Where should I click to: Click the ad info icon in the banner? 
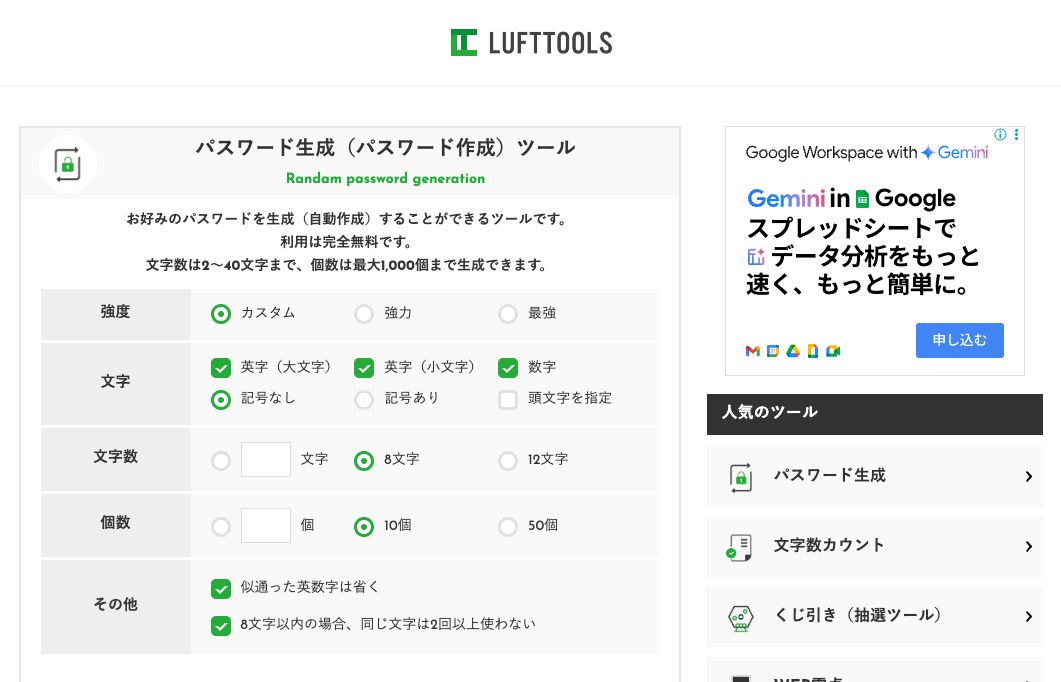coord(1000,135)
